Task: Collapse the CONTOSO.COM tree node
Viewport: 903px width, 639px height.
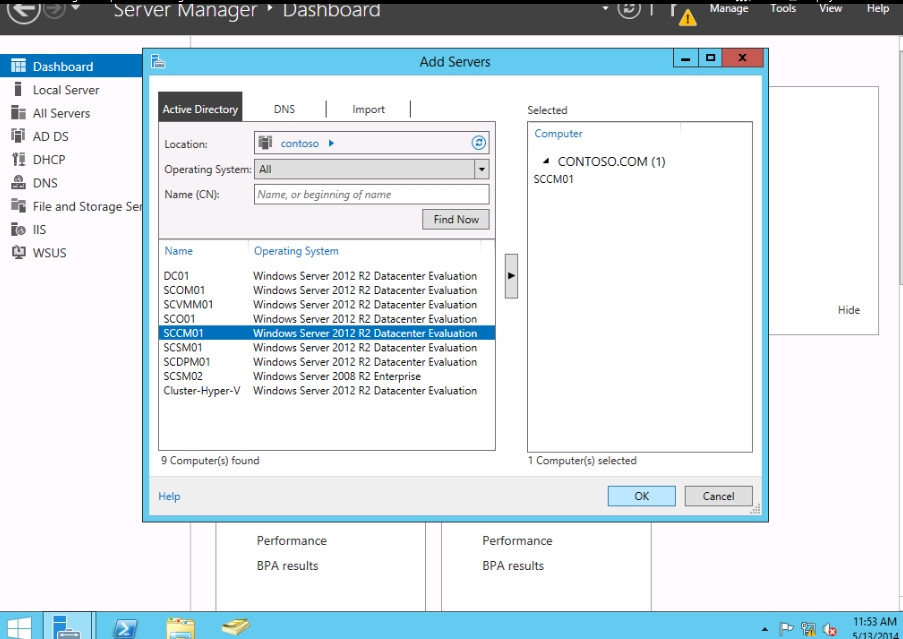Action: (x=546, y=161)
